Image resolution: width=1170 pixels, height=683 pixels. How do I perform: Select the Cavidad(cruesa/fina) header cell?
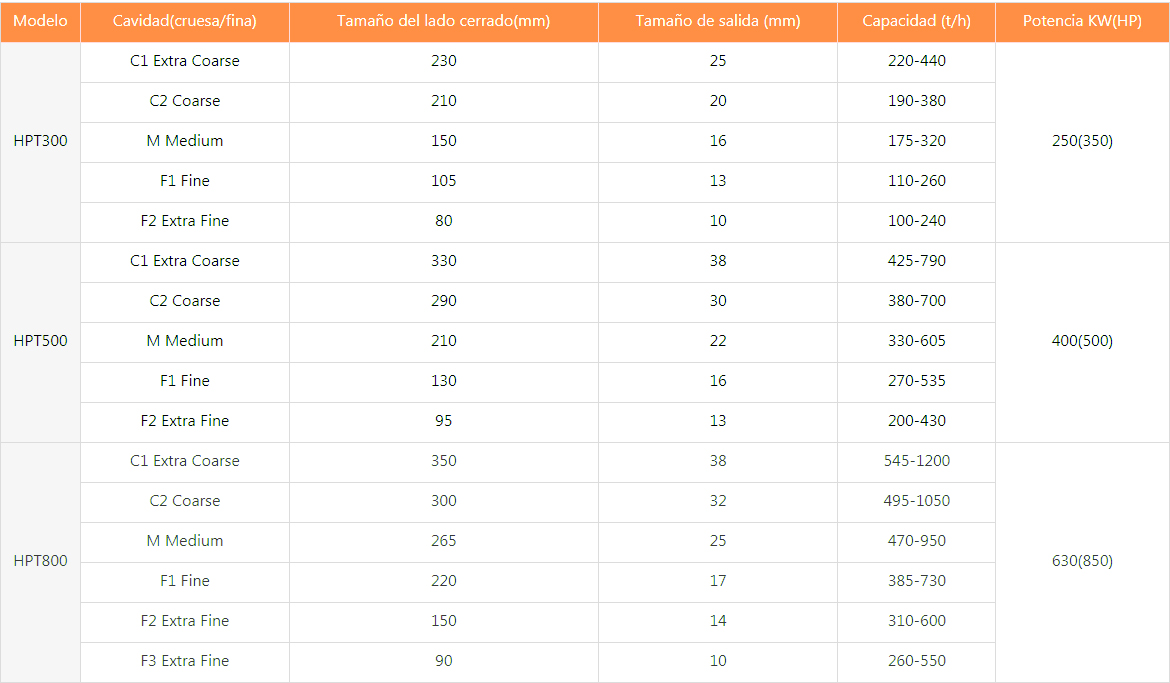(185, 21)
